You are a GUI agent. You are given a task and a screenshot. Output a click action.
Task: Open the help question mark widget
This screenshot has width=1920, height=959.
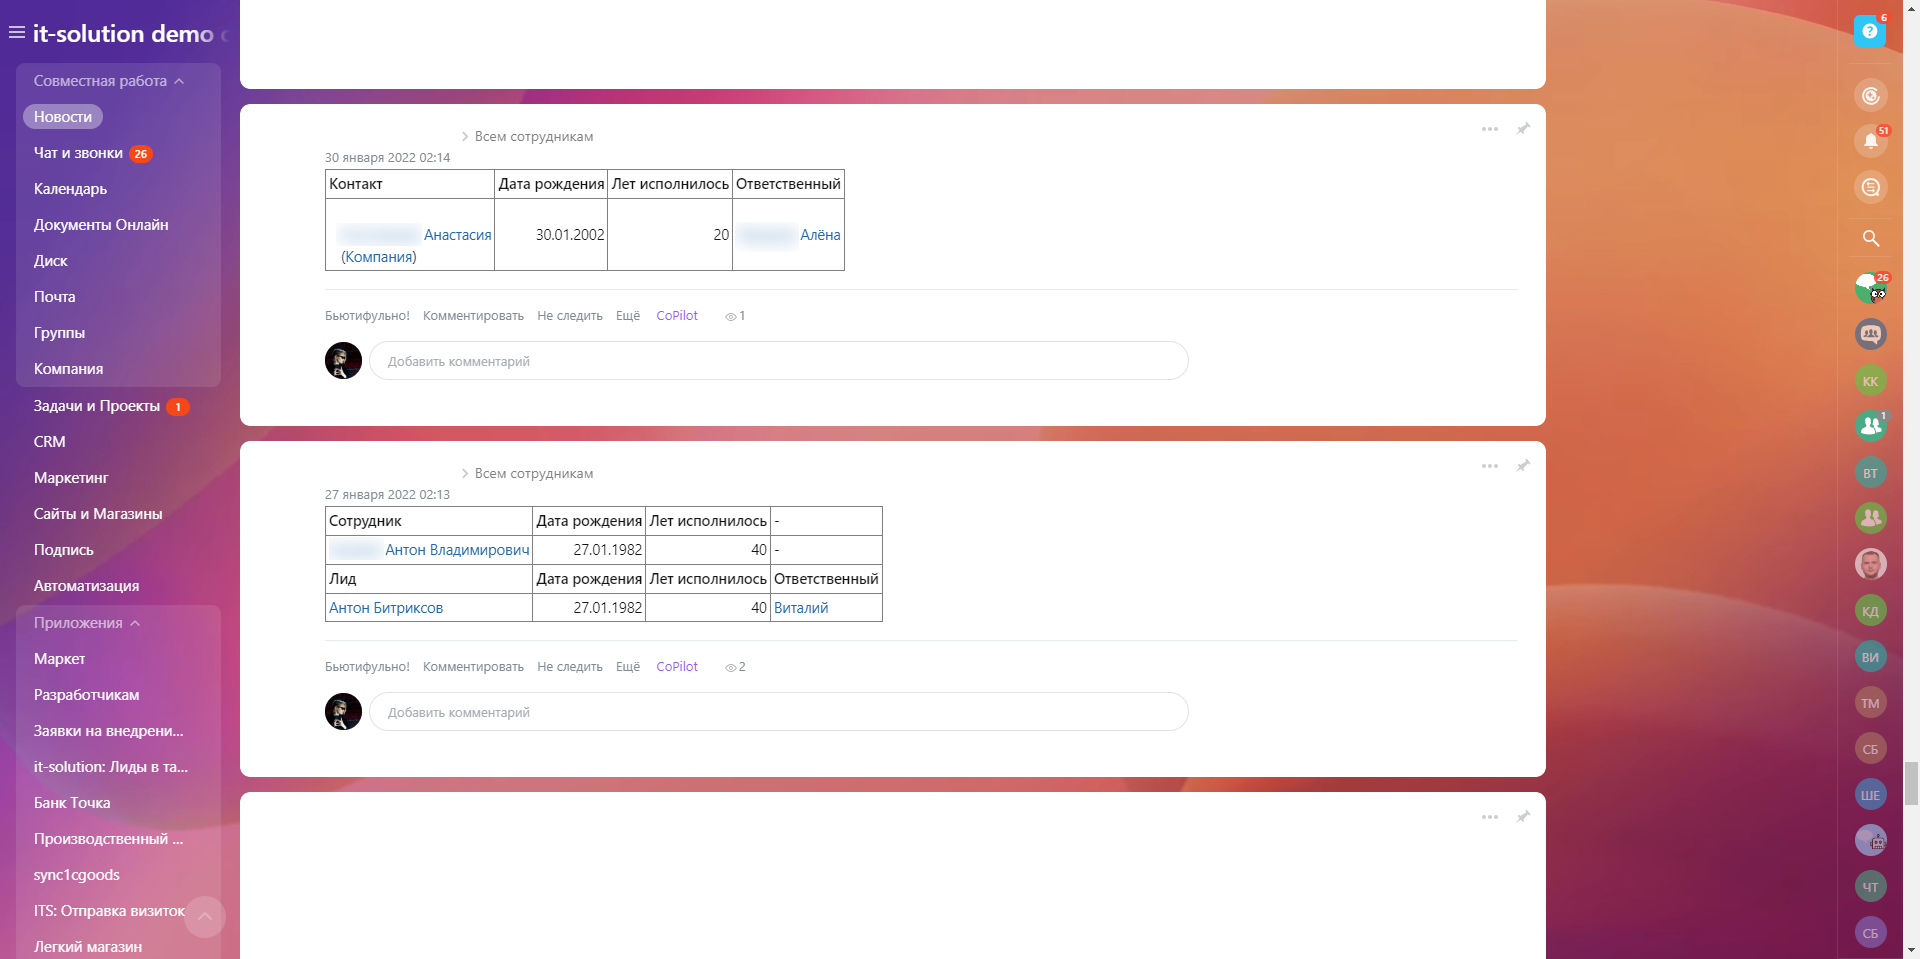click(1870, 31)
